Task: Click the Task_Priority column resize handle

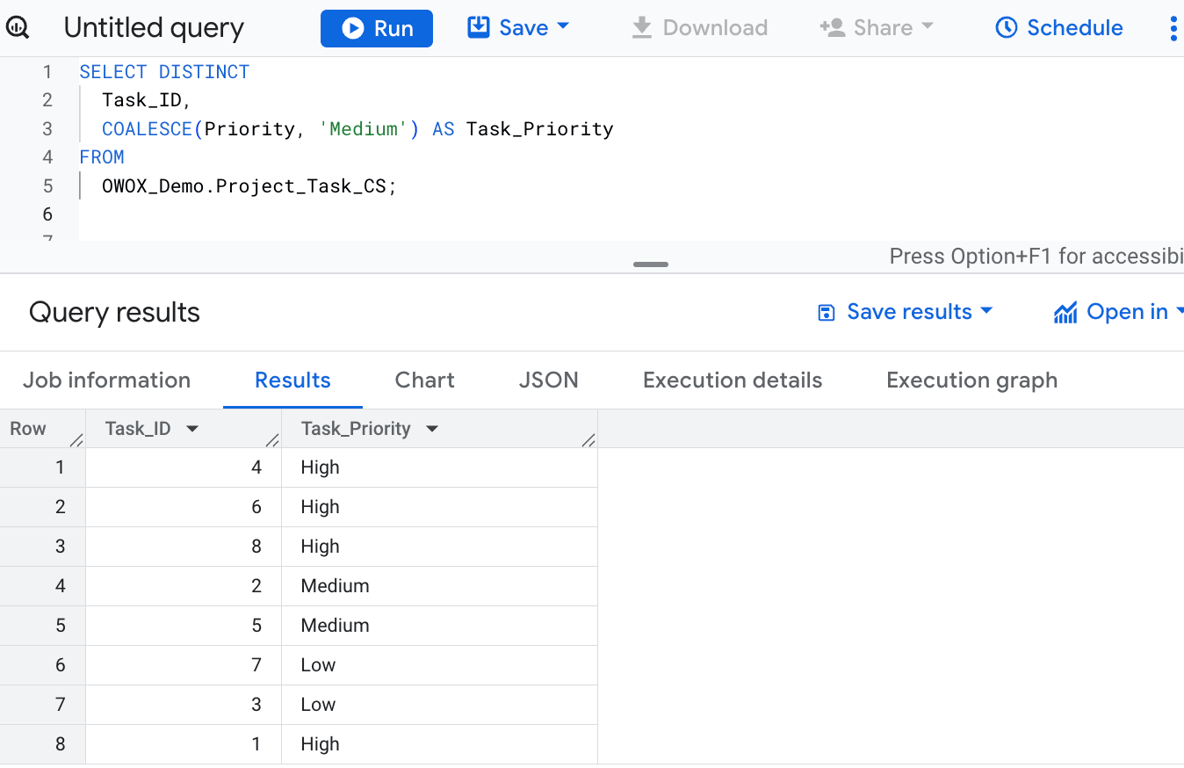Action: coord(589,440)
